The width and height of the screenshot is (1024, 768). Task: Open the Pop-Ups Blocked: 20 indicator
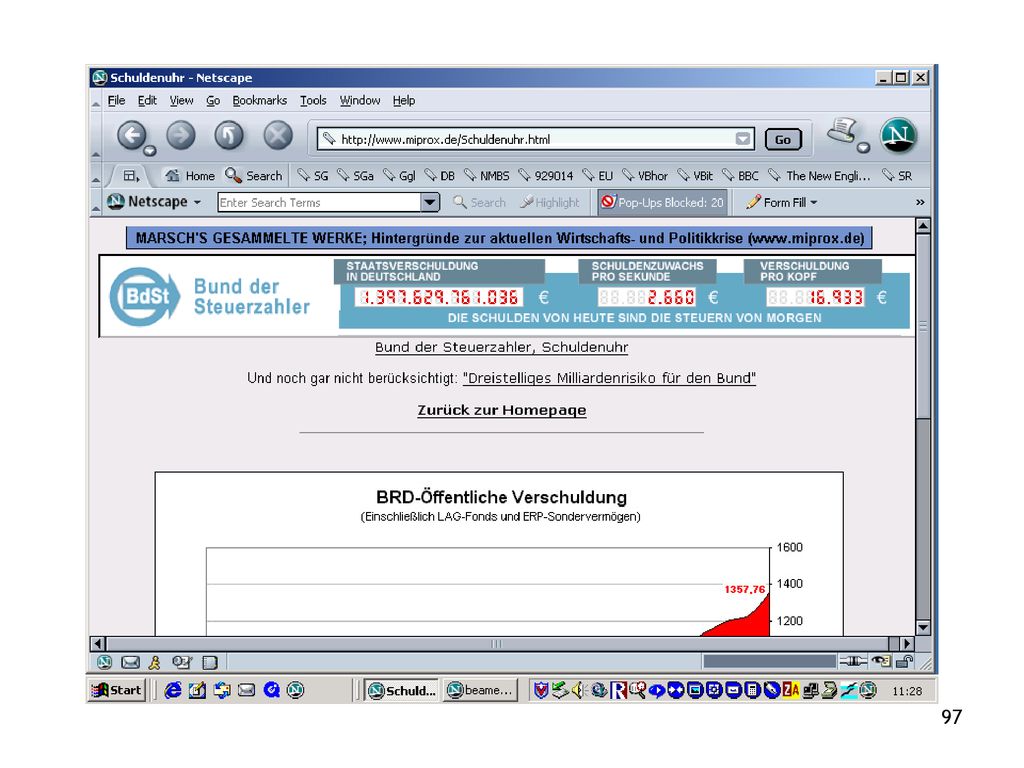click(662, 202)
